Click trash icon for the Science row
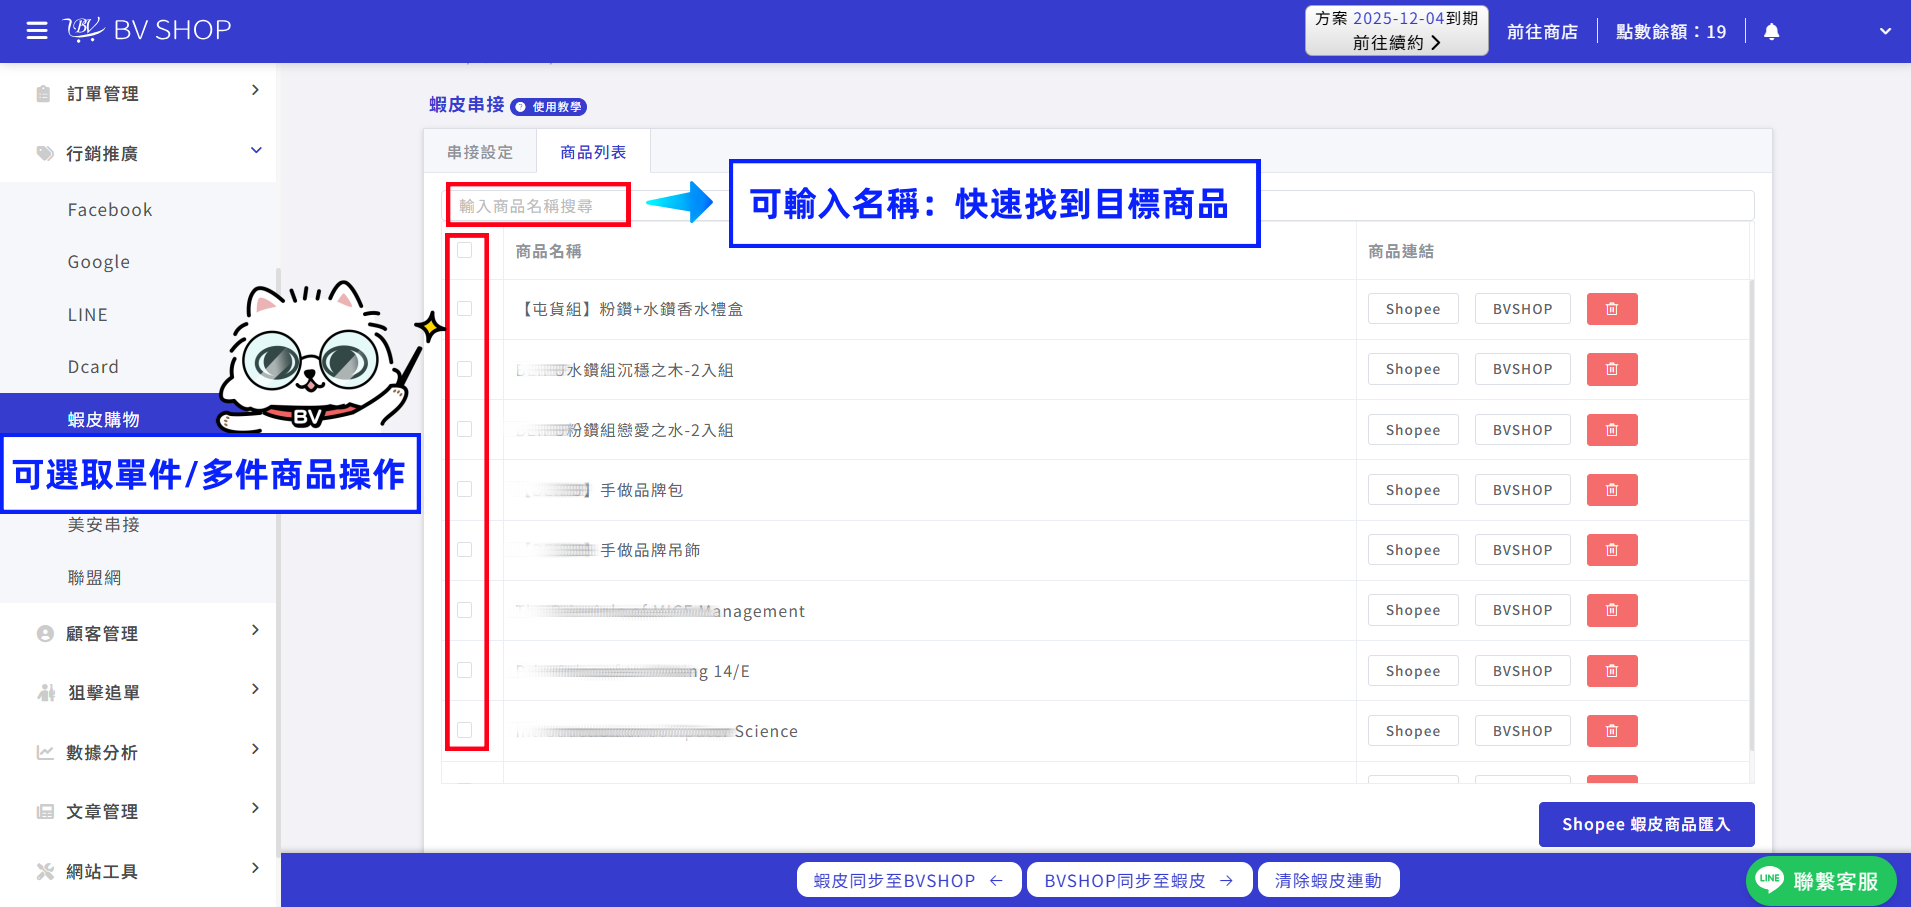Viewport: 1911px width, 907px height. coord(1612,731)
